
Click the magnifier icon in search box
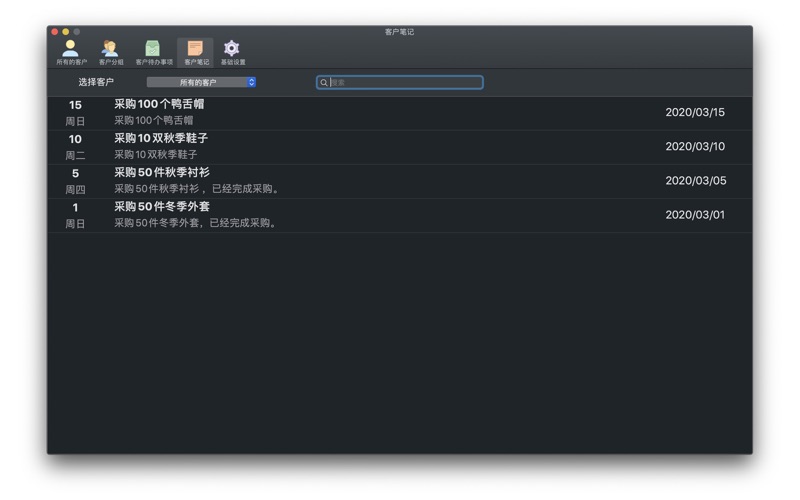click(x=323, y=83)
